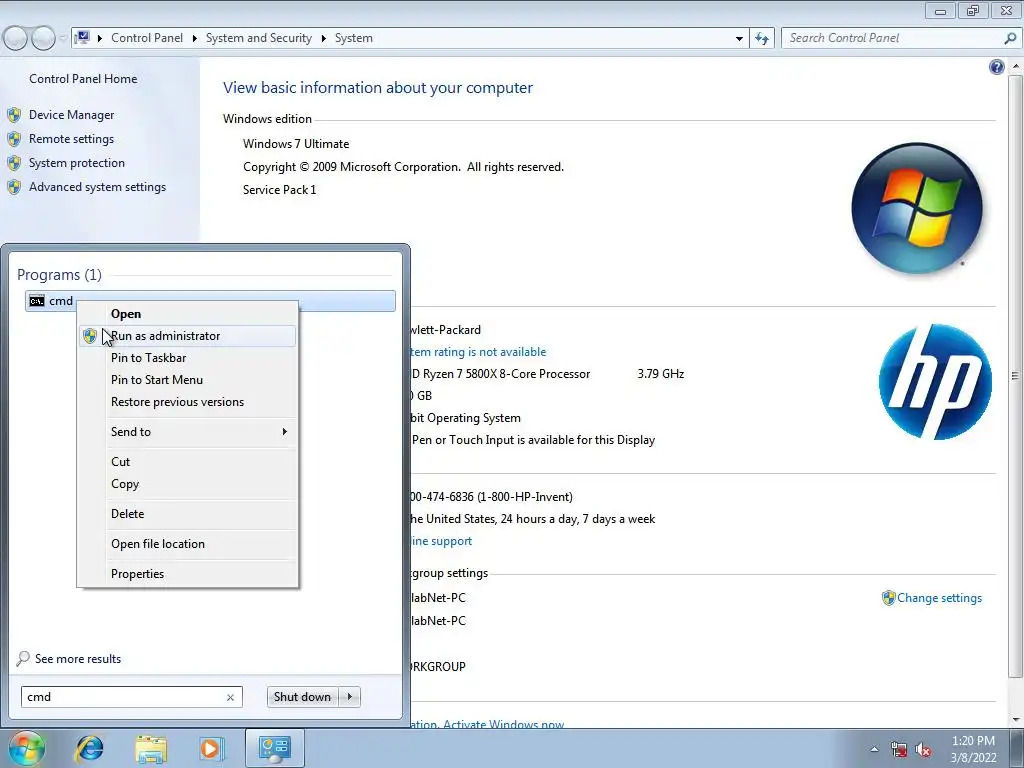Expand the Send to submenu

187,432
